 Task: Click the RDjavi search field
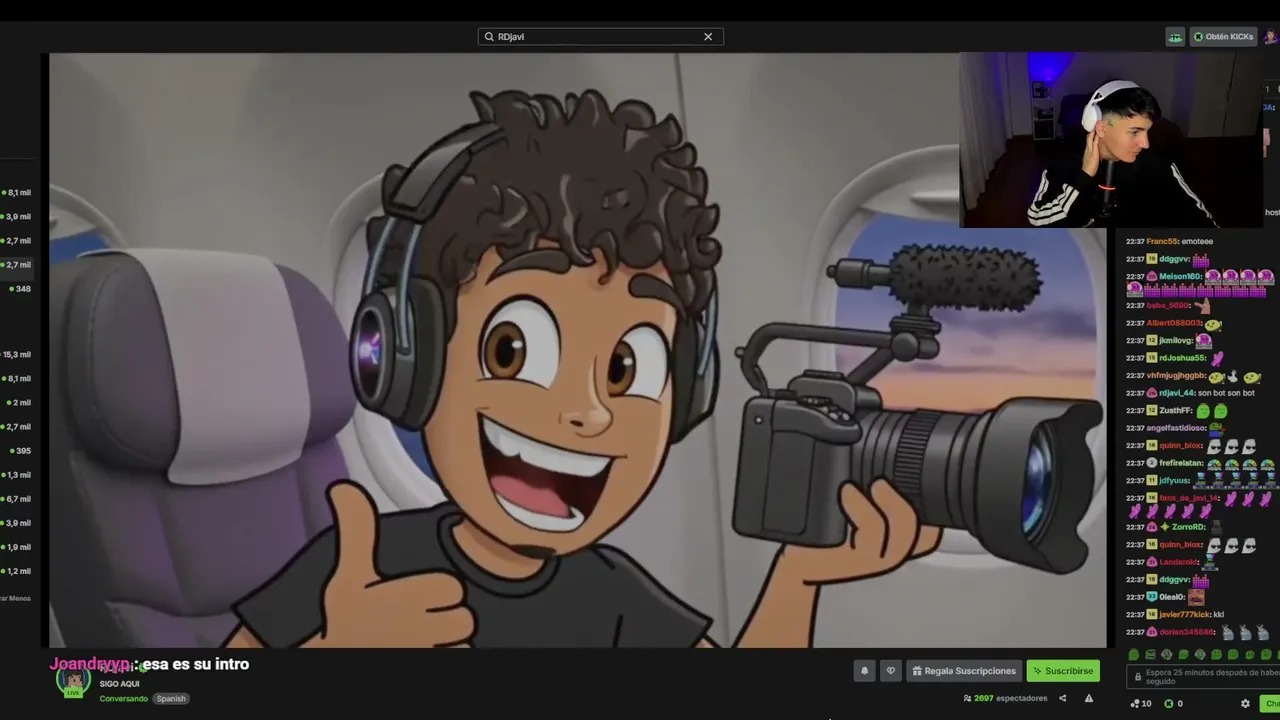pyautogui.click(x=600, y=37)
